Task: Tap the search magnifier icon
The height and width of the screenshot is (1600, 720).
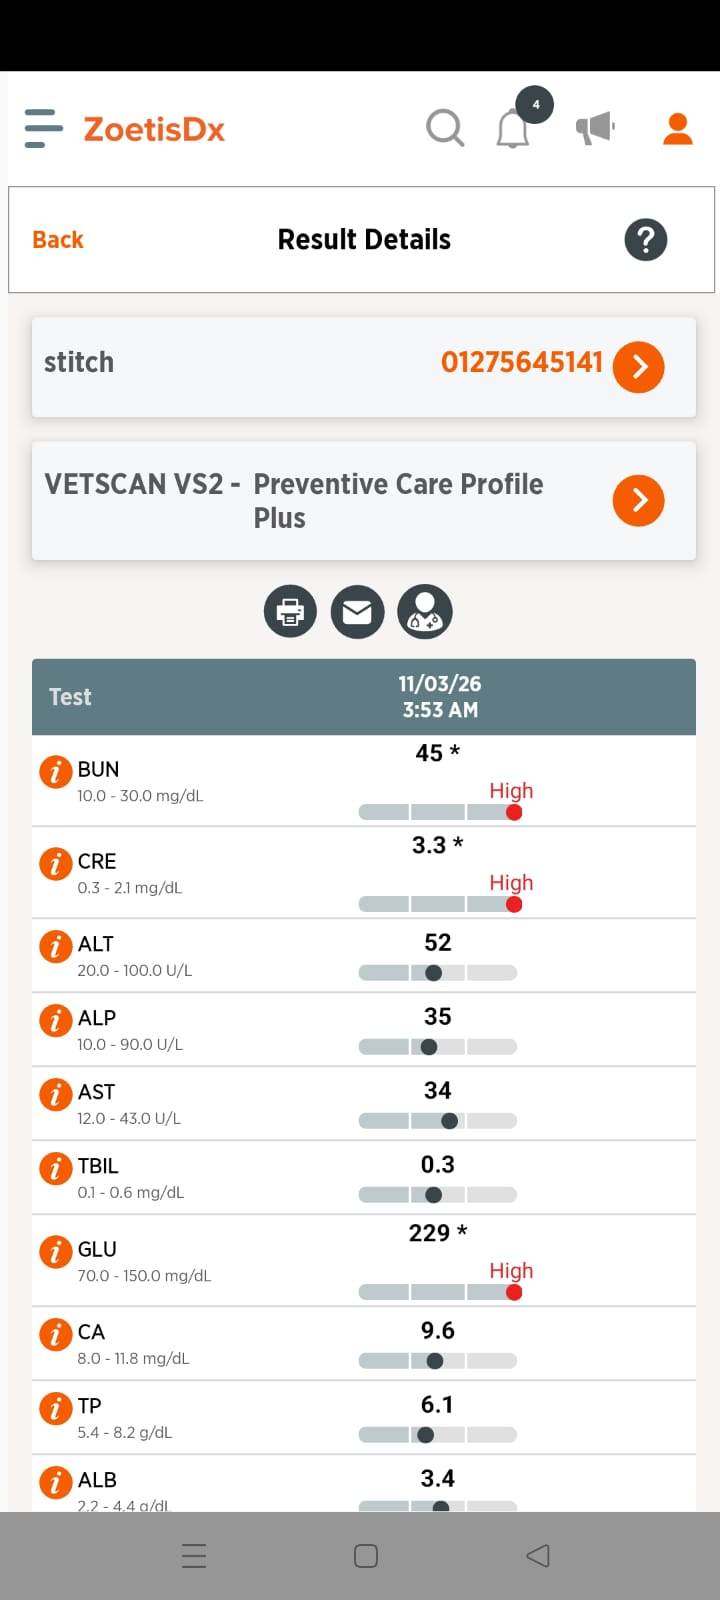Action: coord(445,129)
